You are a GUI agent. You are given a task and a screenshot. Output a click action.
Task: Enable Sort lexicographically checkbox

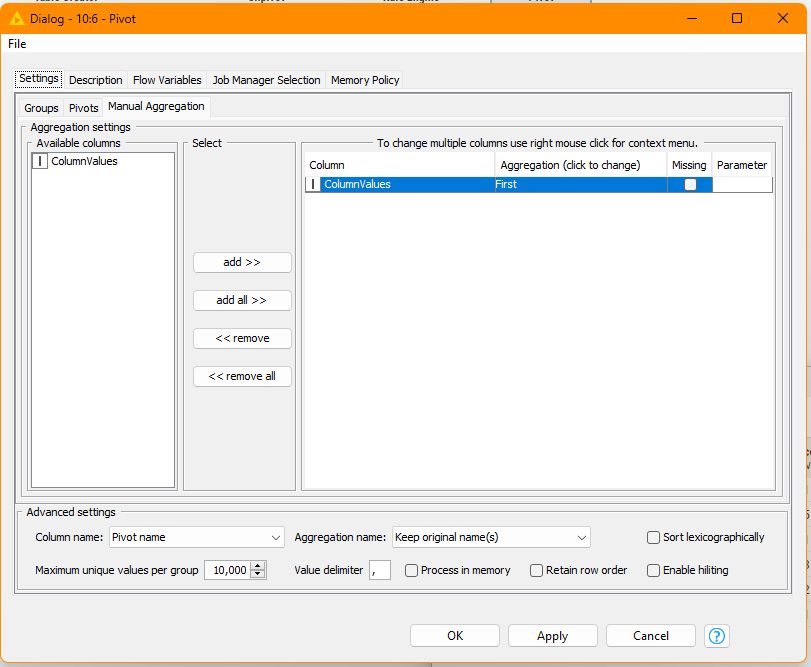pyautogui.click(x=654, y=537)
